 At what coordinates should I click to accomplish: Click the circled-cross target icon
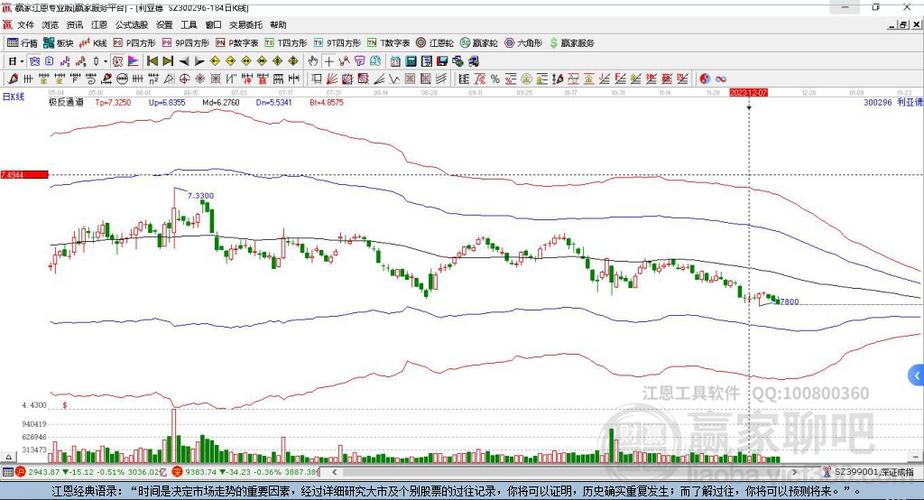(184, 78)
